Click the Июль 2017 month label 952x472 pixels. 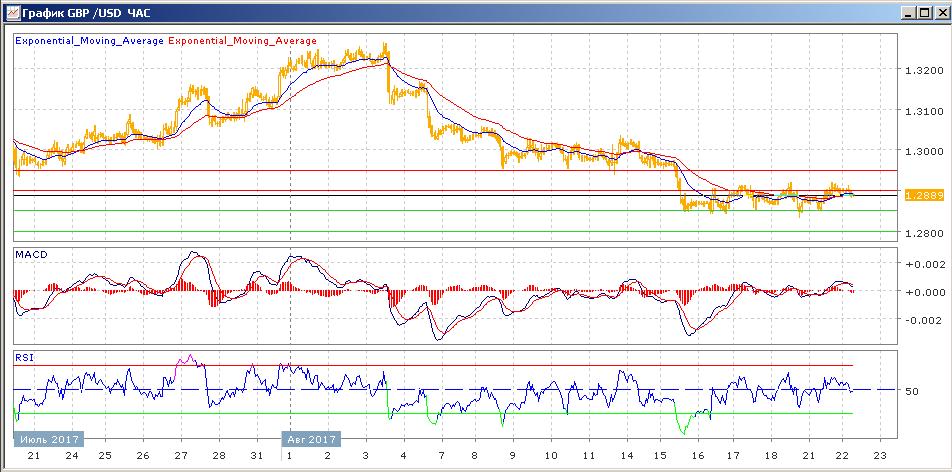point(49,438)
